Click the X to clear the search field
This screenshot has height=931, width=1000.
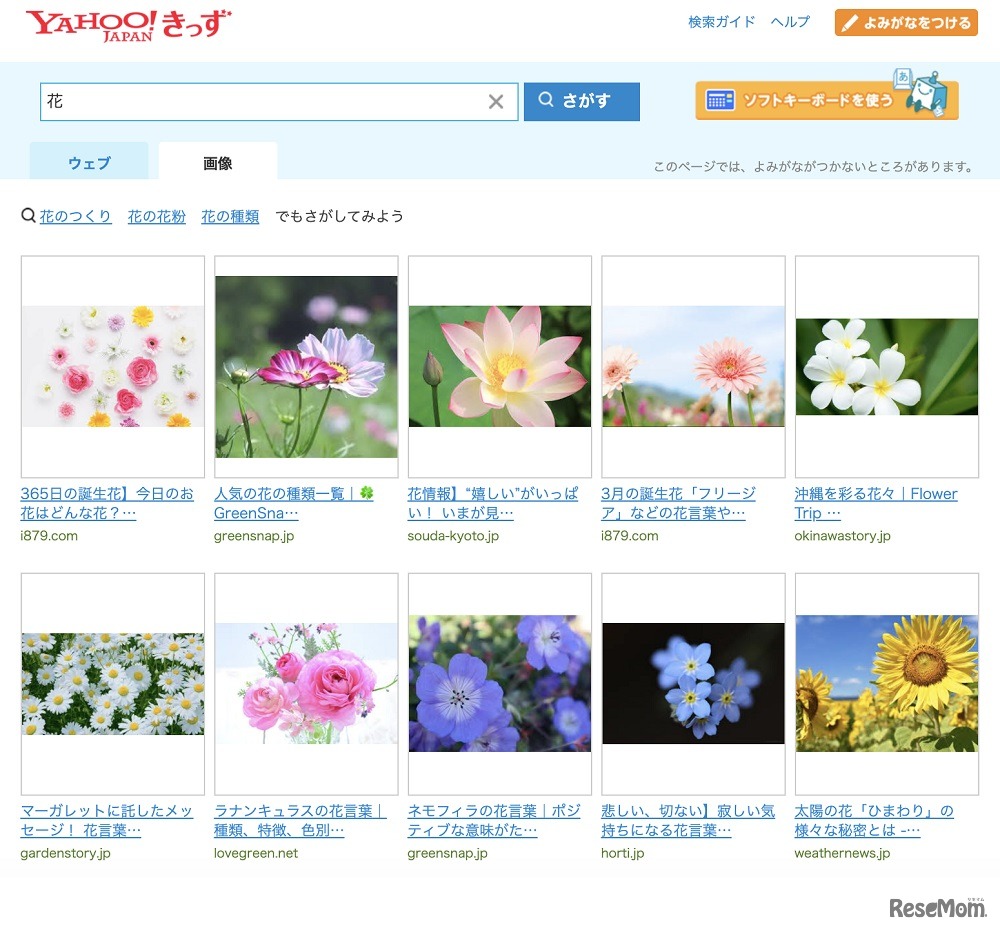[x=496, y=100]
